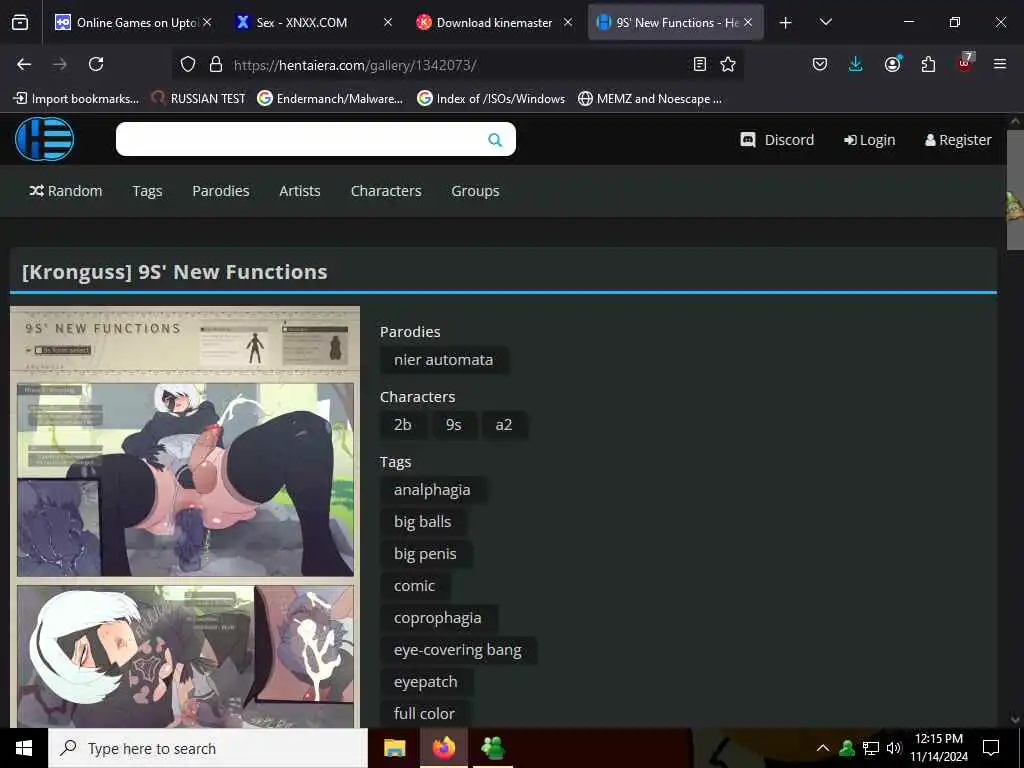Viewport: 1024px width, 768px height.
Task: Open the volume speaker tray icon
Action: tap(893, 748)
